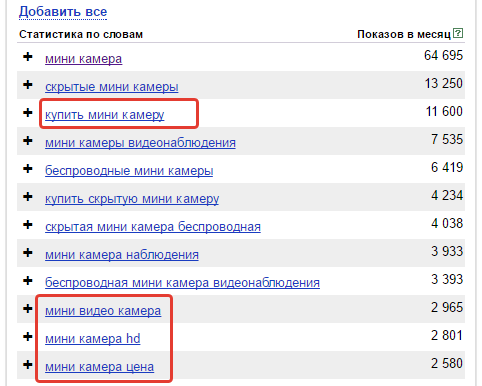Open the 'мини камера цена' link

100,367
